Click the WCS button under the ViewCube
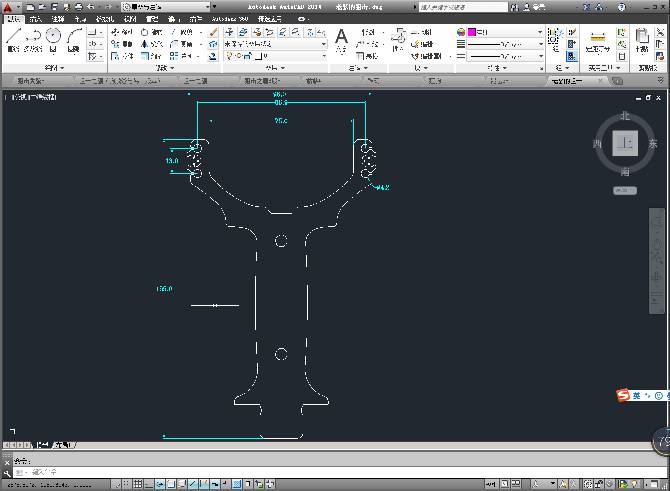The height and width of the screenshot is (491, 670). (x=625, y=191)
